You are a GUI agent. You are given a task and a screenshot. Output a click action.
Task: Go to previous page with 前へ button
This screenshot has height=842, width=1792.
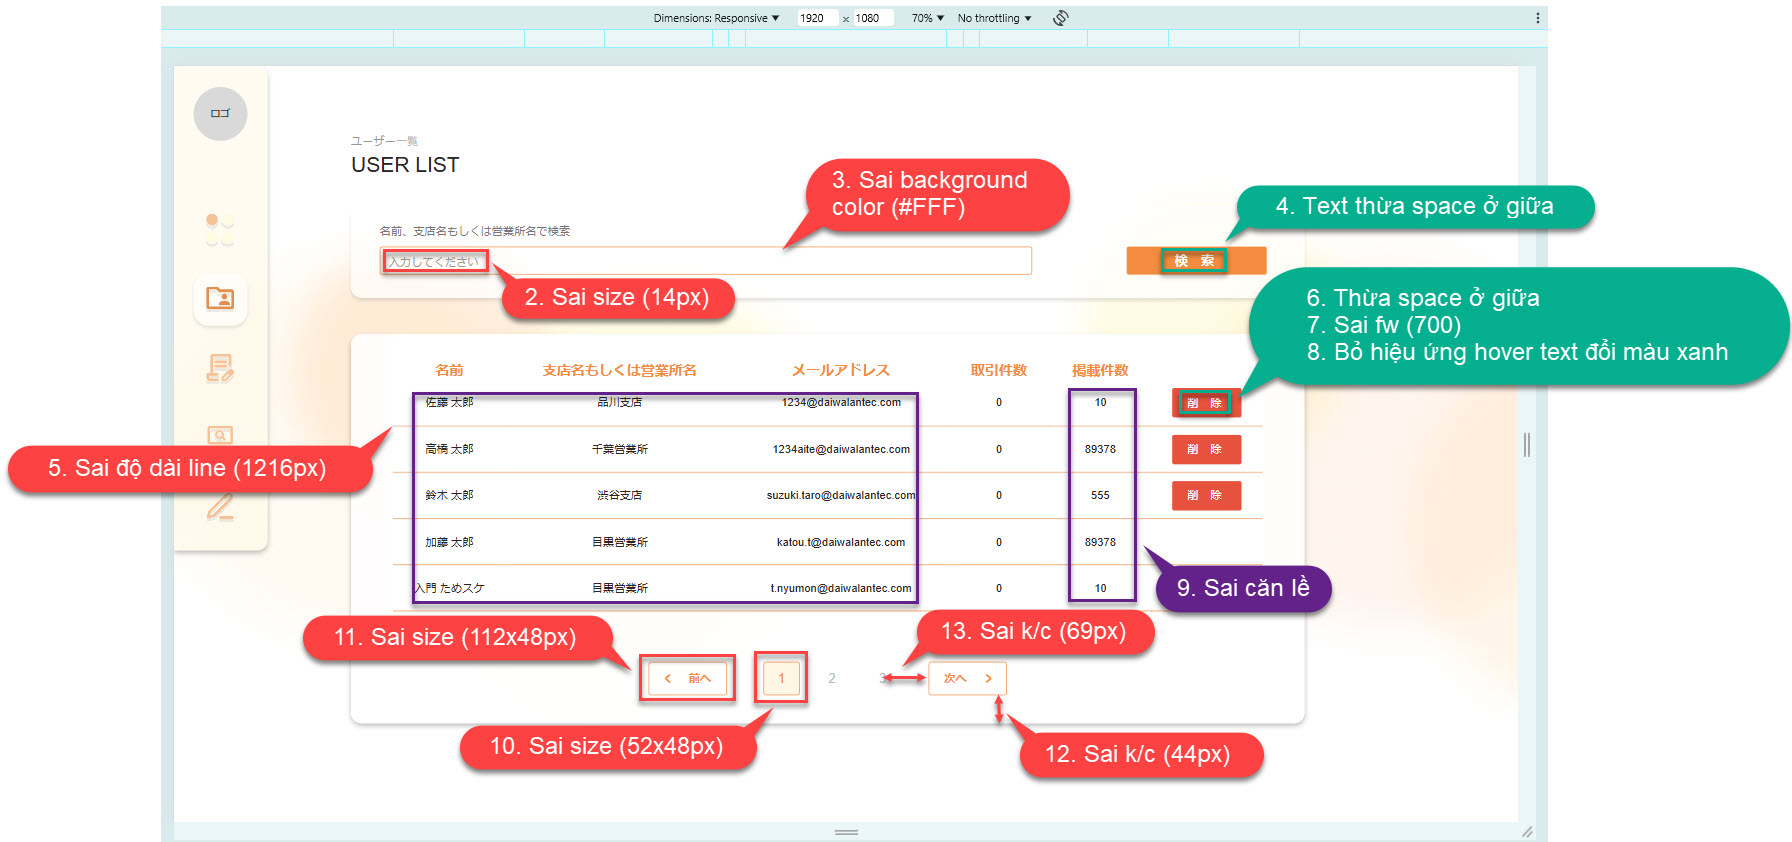coord(688,678)
